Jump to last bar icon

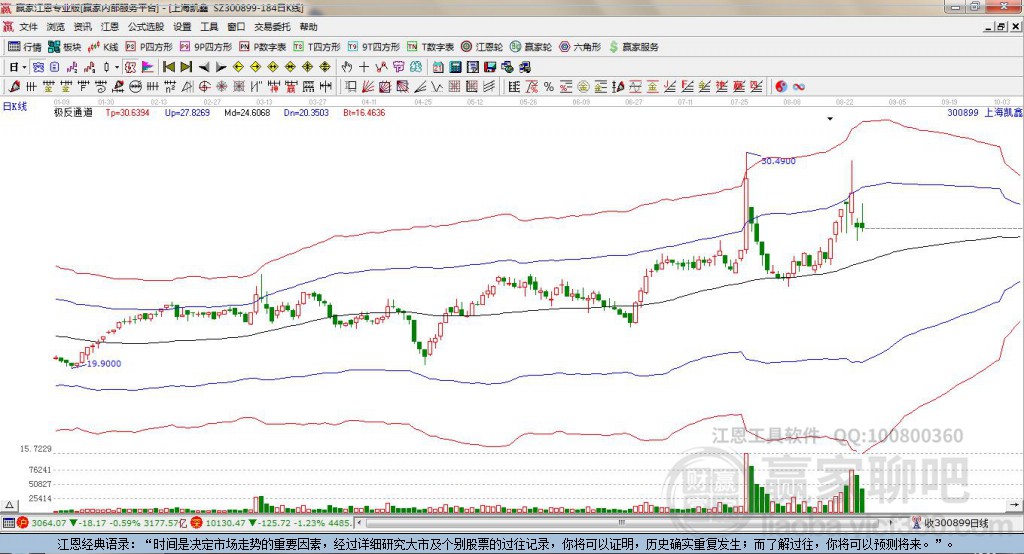click(186, 67)
